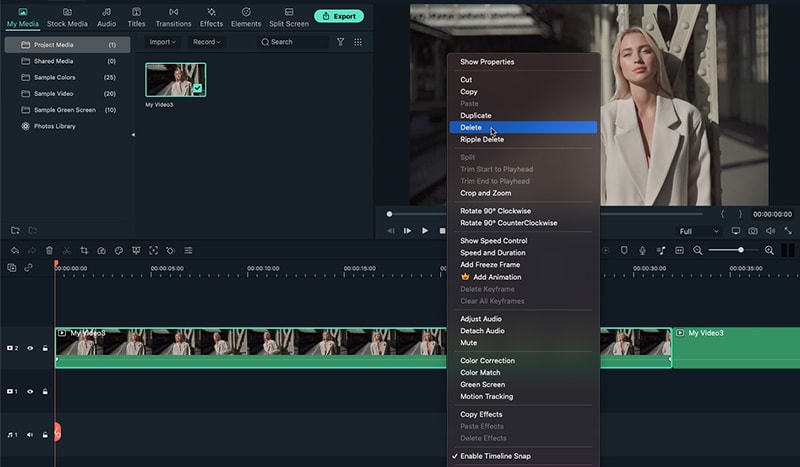Screen dimensions: 800x467
Task: Switch to the Titles tab
Action: click(136, 17)
